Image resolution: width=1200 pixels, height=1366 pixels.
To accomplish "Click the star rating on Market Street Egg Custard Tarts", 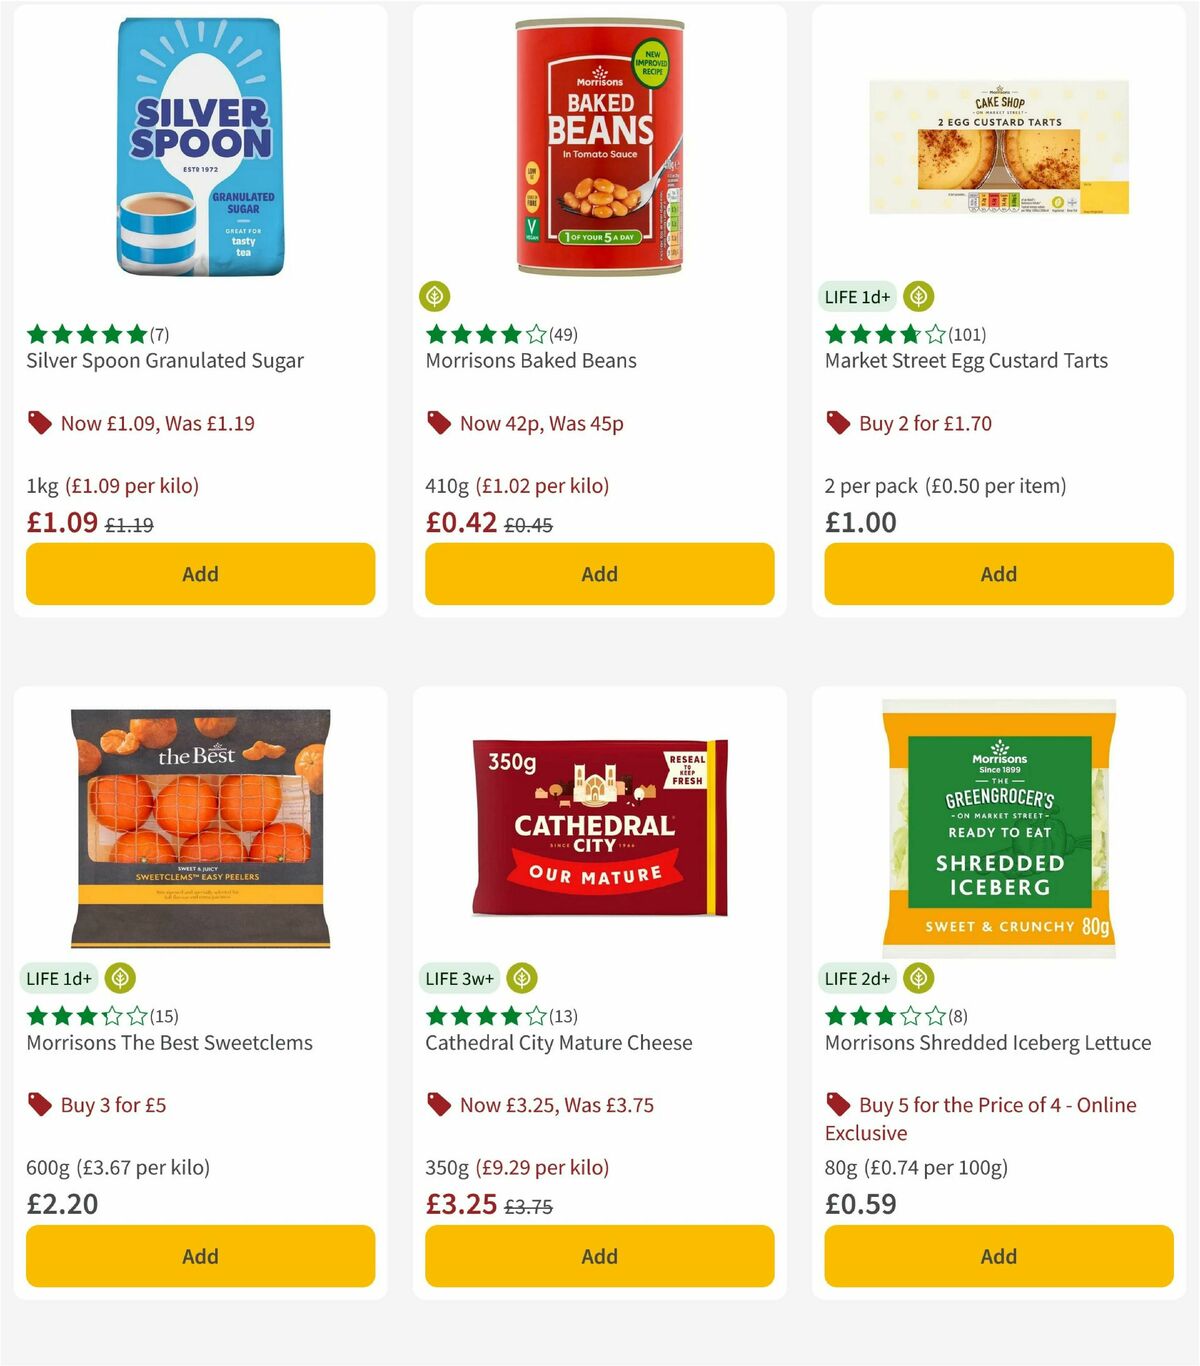I will 878,335.
